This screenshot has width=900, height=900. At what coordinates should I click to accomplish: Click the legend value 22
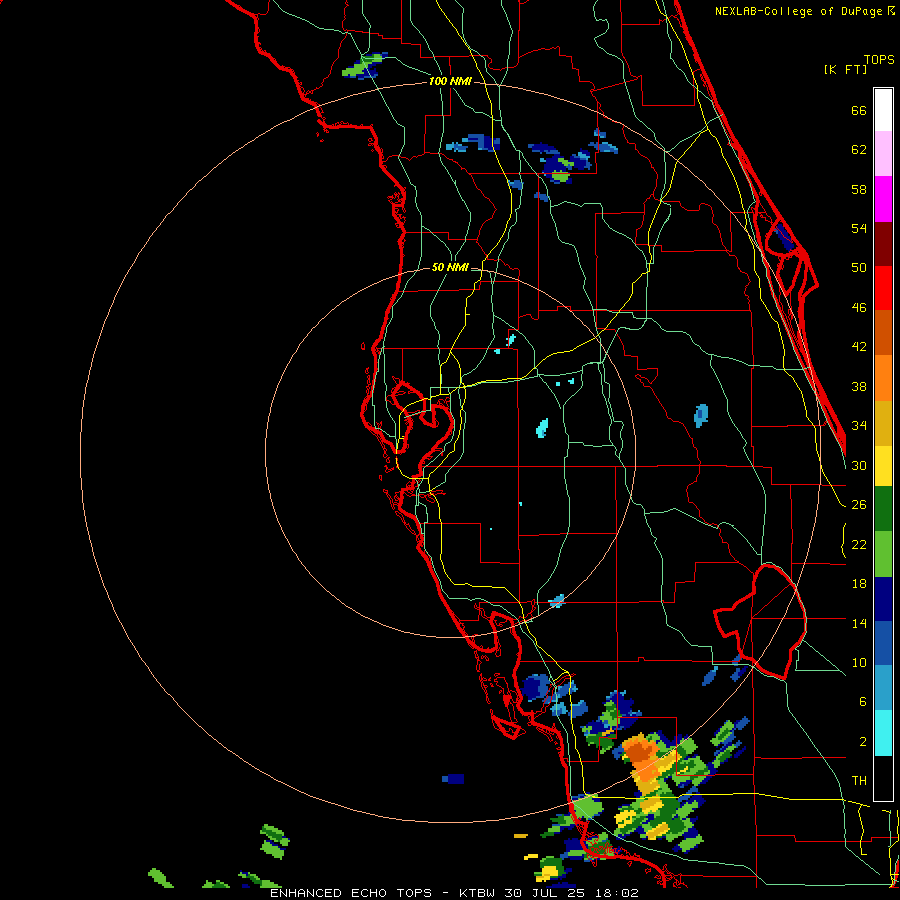tap(859, 544)
